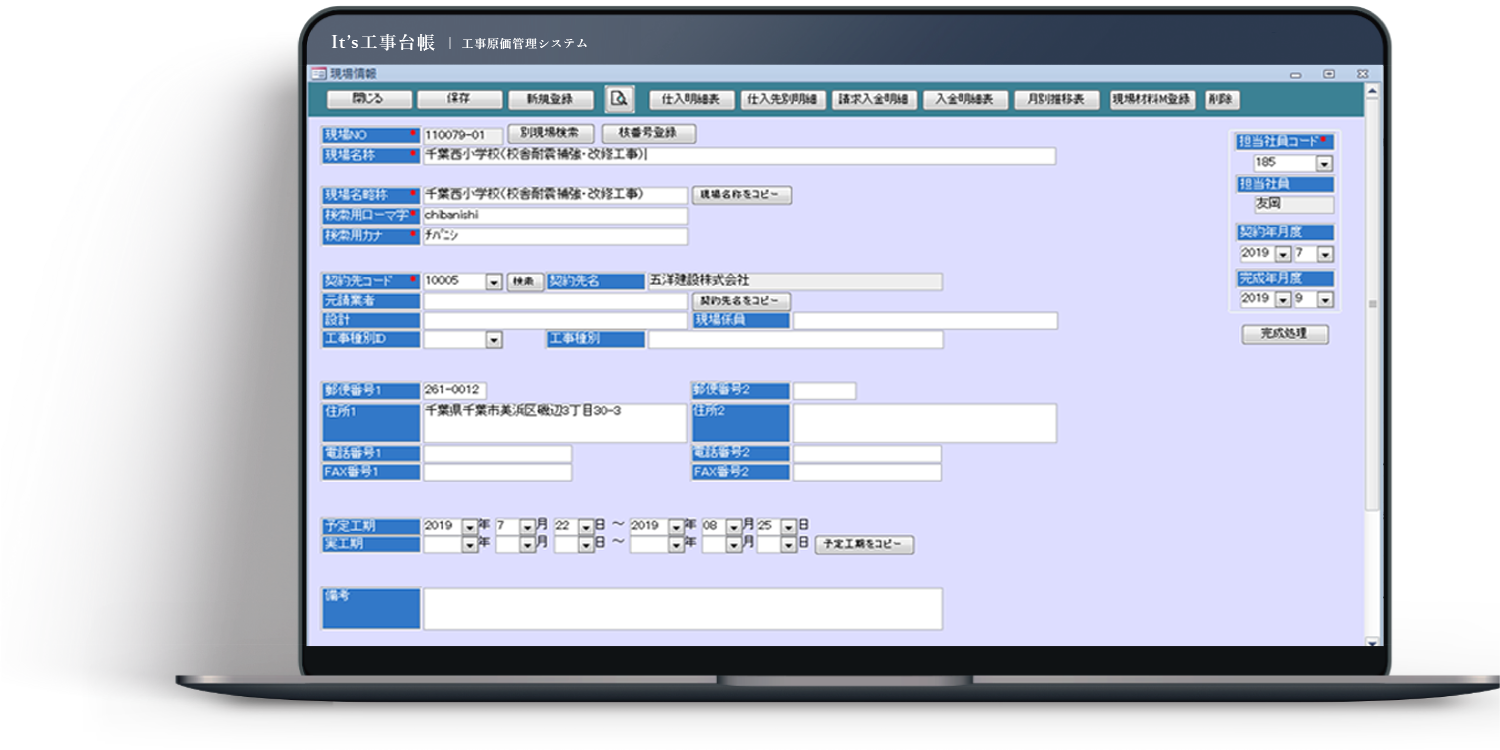This screenshot has width=1500, height=750.
Task: Open the 完成年月度 month dropdown showing 9
Action: (1324, 299)
